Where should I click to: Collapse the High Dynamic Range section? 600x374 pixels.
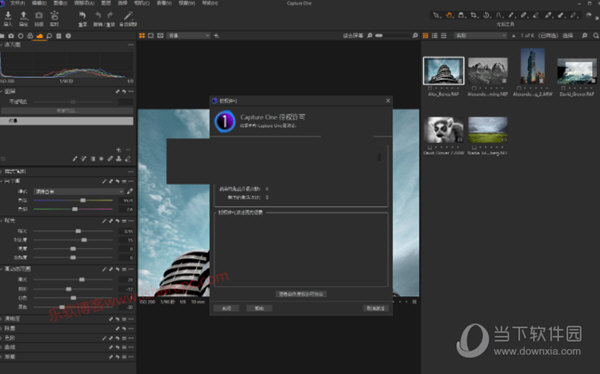[2, 269]
